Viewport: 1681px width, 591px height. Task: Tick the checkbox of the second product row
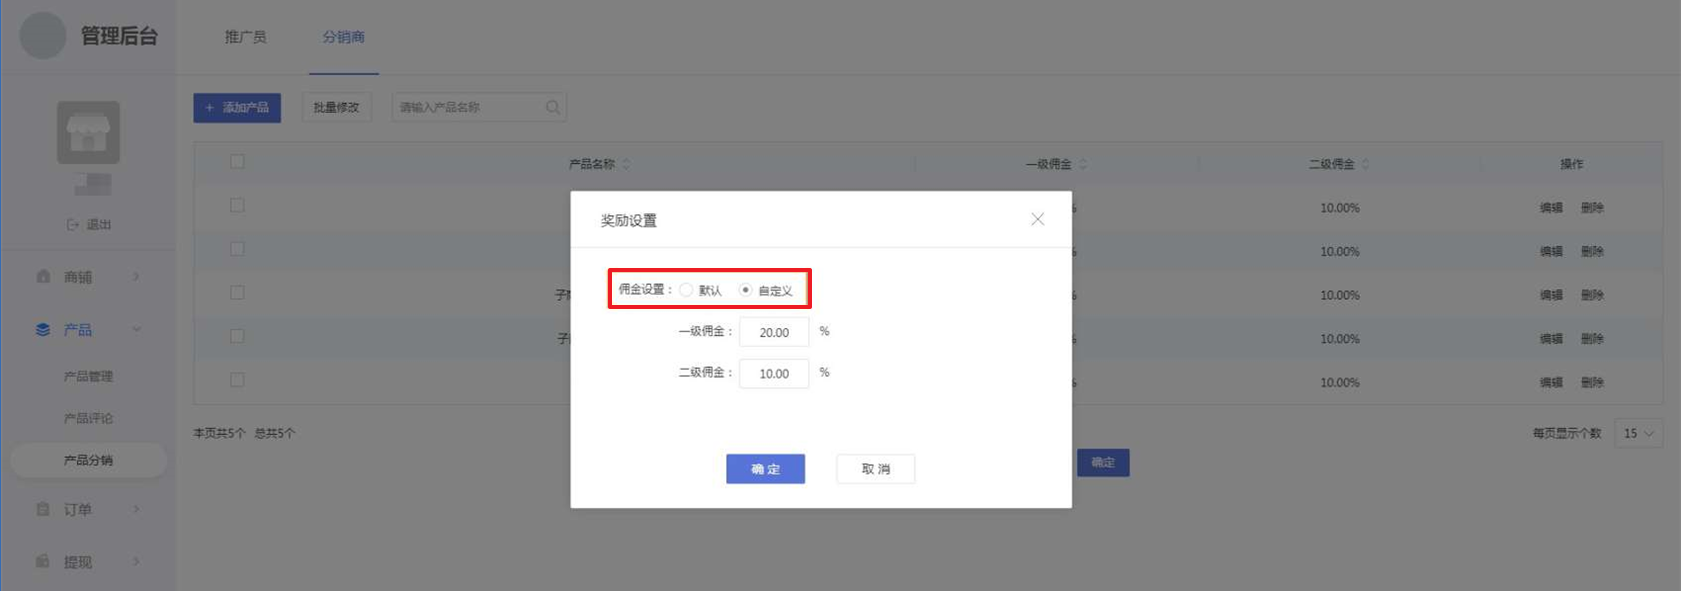tap(237, 249)
